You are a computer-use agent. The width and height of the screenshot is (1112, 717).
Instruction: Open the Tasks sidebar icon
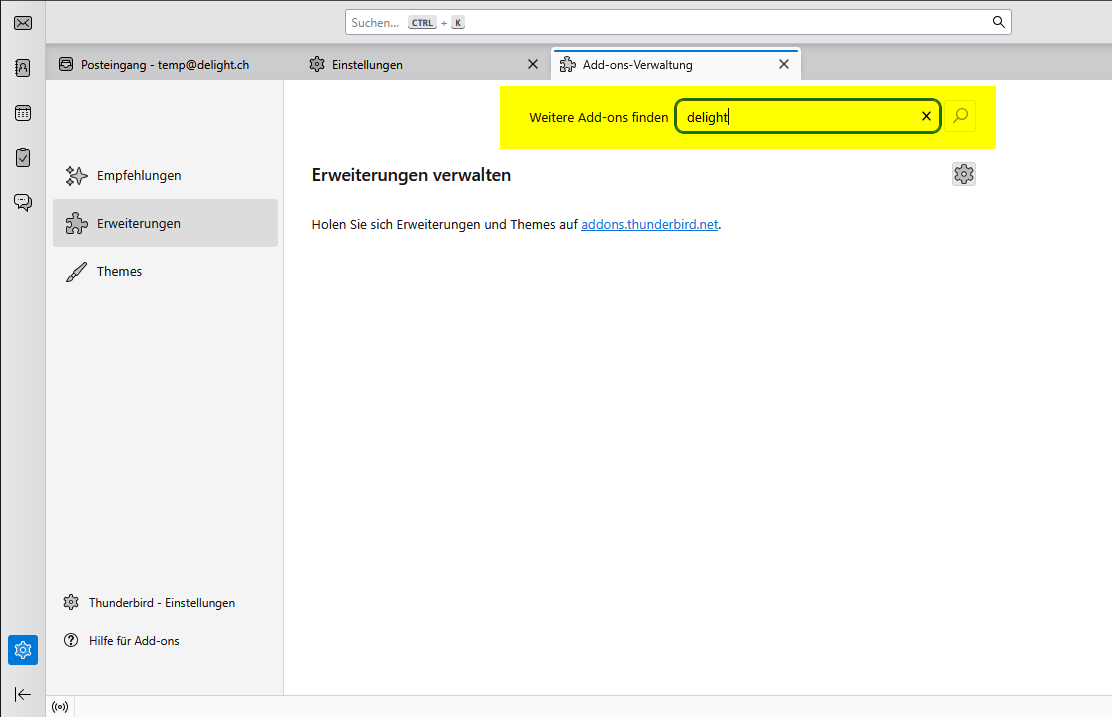click(x=22, y=157)
